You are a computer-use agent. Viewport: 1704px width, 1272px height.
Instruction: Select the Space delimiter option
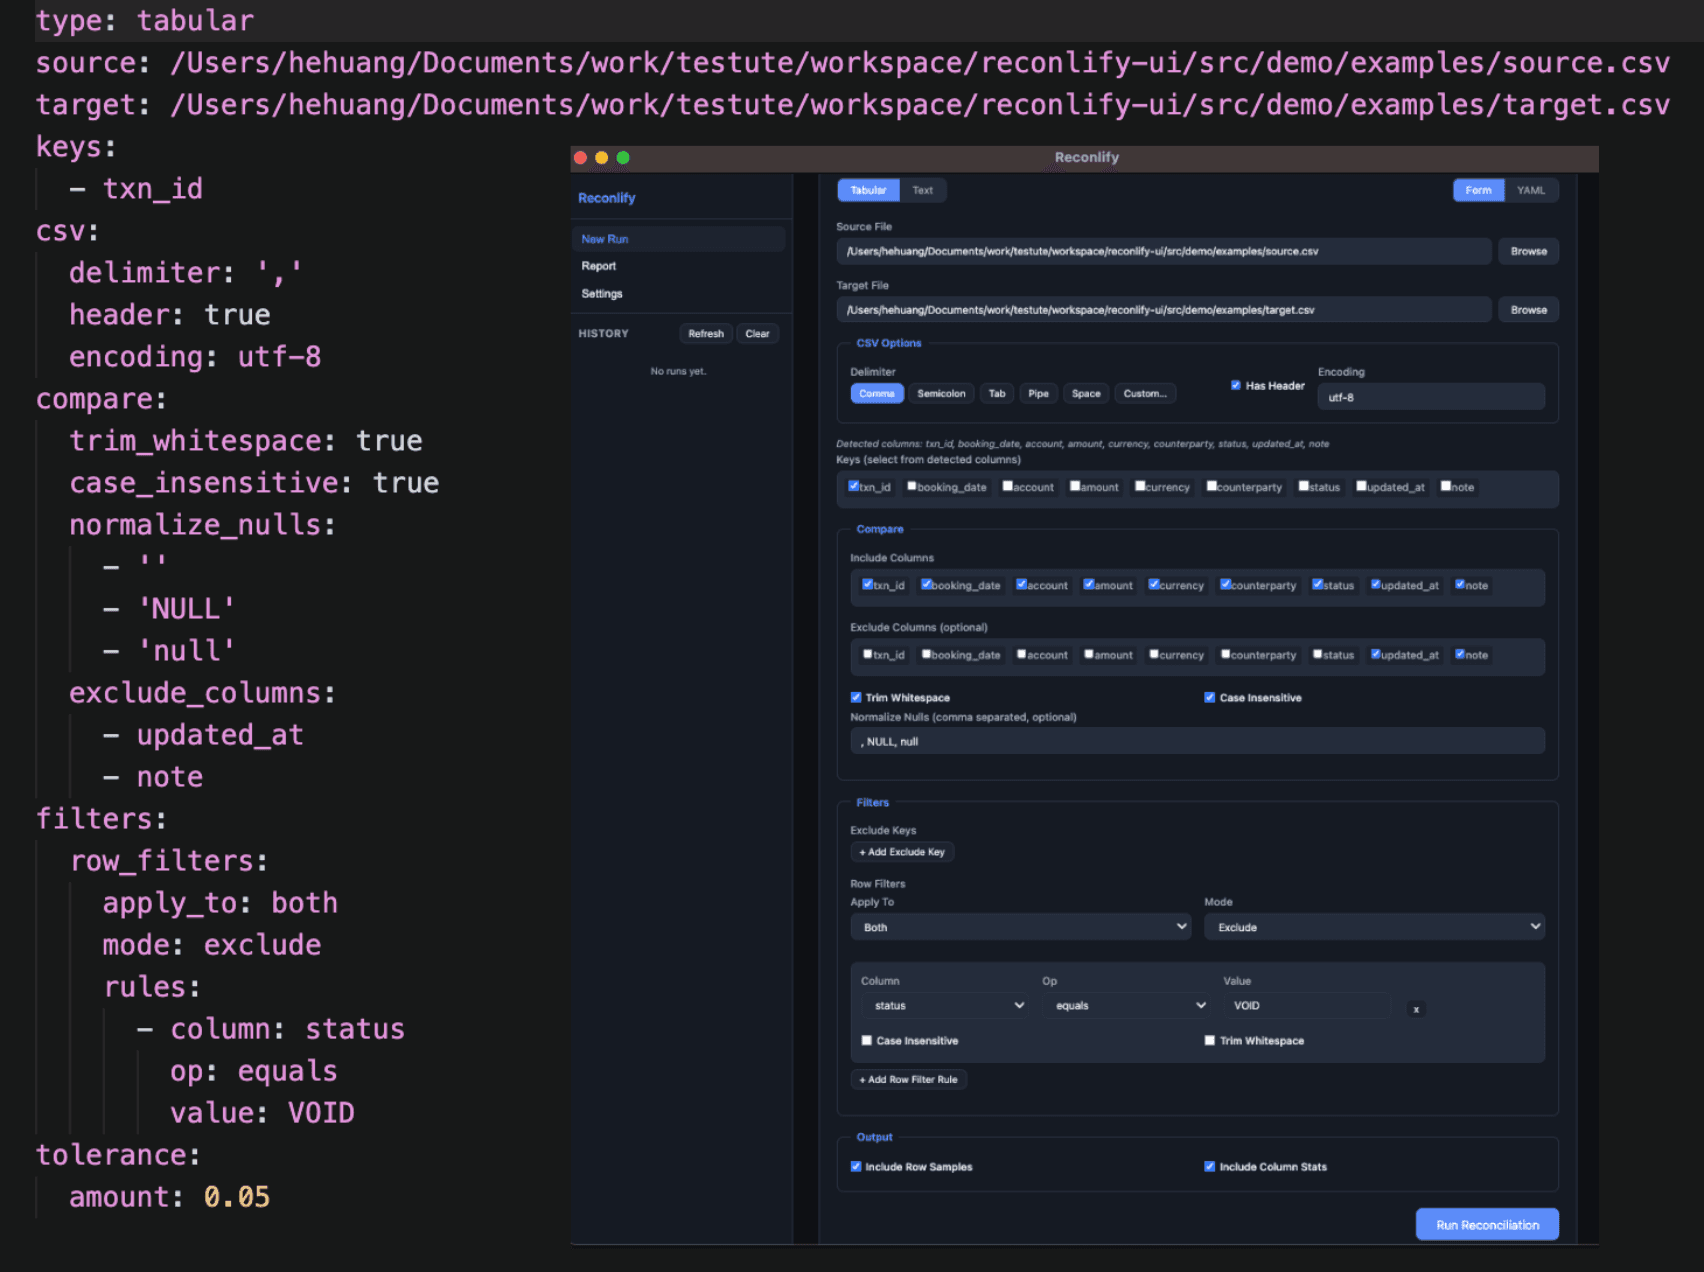coord(1086,393)
